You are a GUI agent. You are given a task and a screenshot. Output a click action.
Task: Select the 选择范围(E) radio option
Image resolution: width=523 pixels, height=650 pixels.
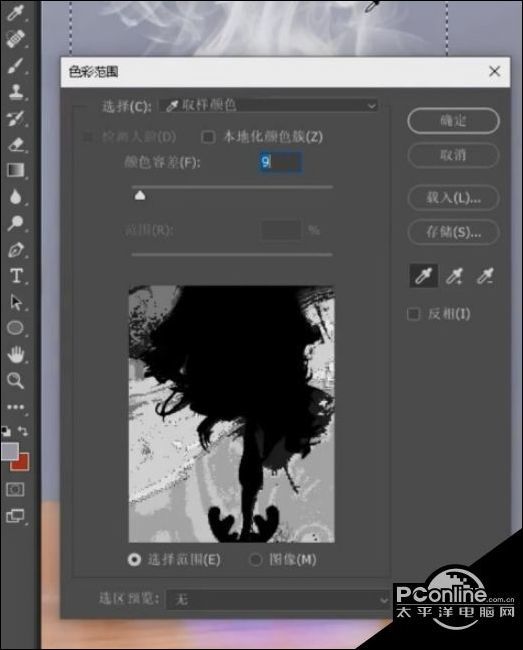click(134, 560)
